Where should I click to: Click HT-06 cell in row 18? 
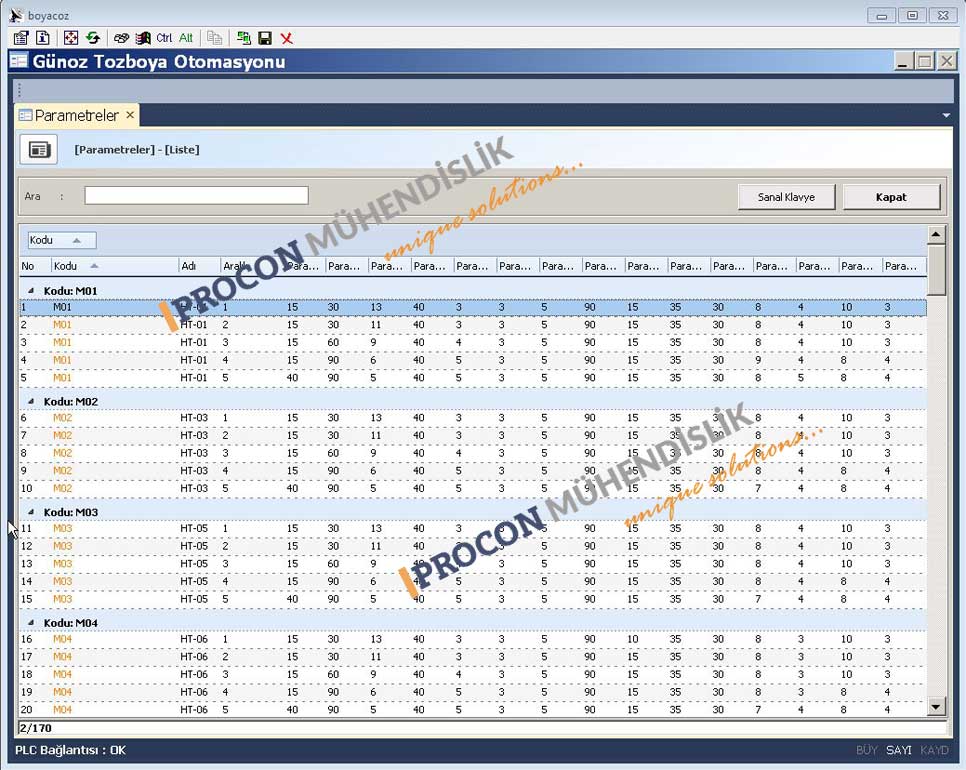(194, 675)
